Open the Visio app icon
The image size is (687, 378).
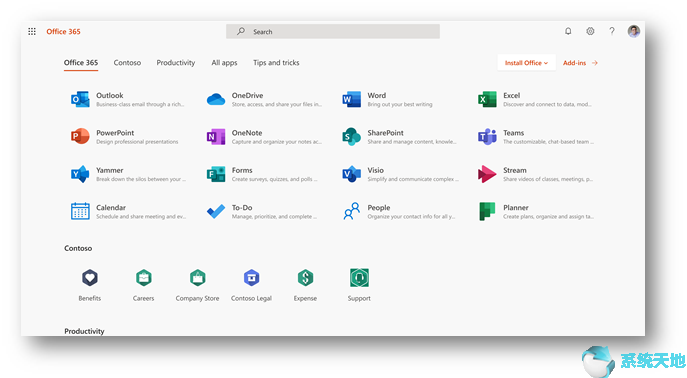351,174
